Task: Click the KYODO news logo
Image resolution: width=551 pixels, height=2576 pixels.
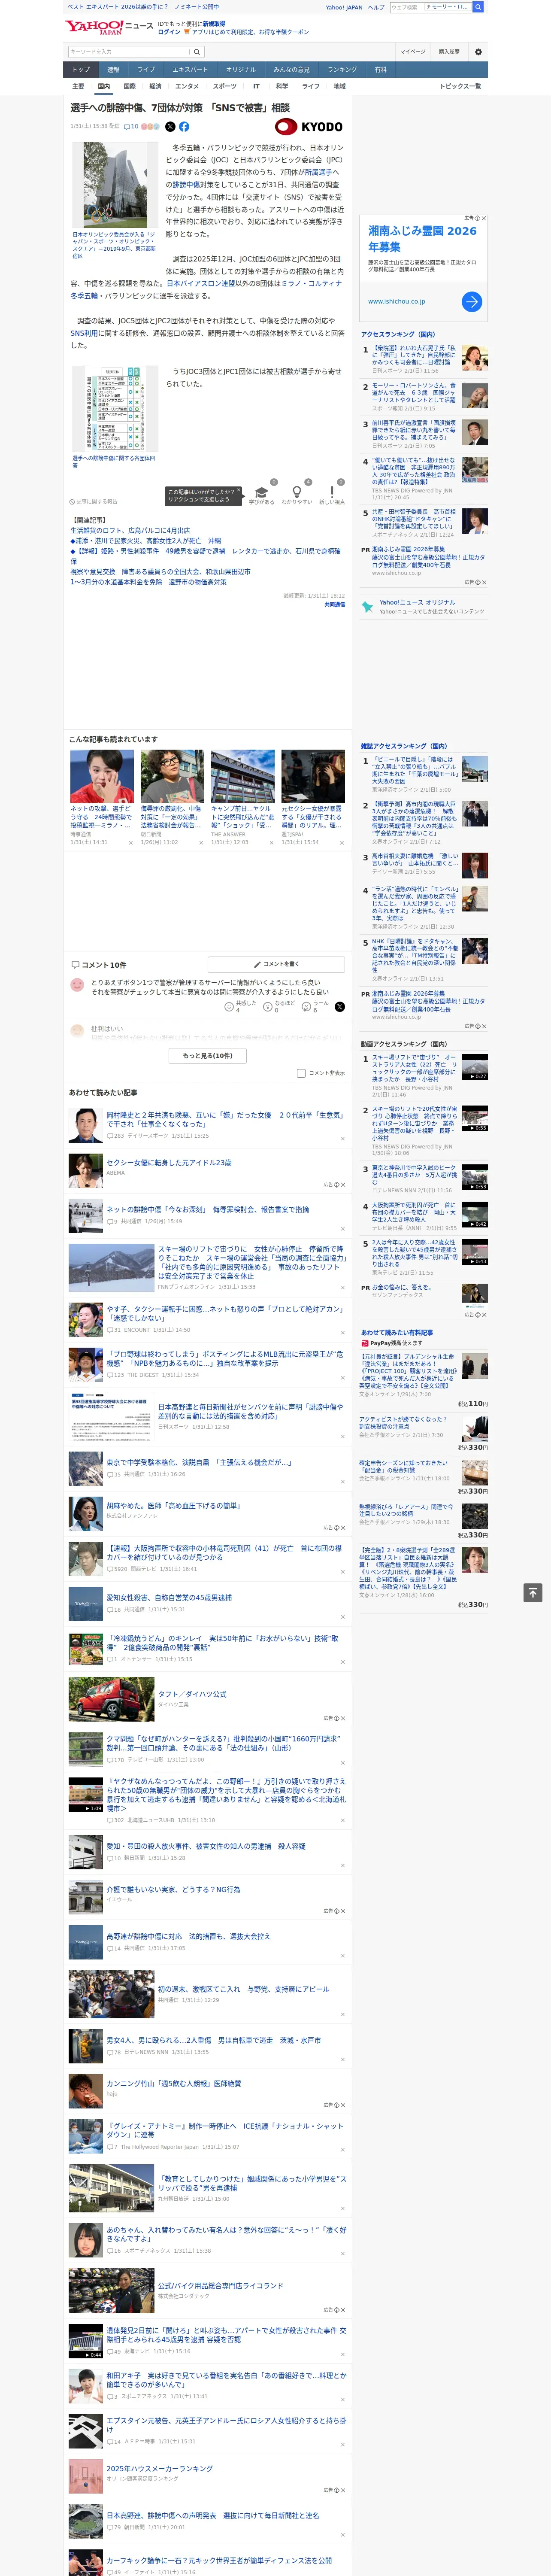Action: pyautogui.click(x=309, y=127)
